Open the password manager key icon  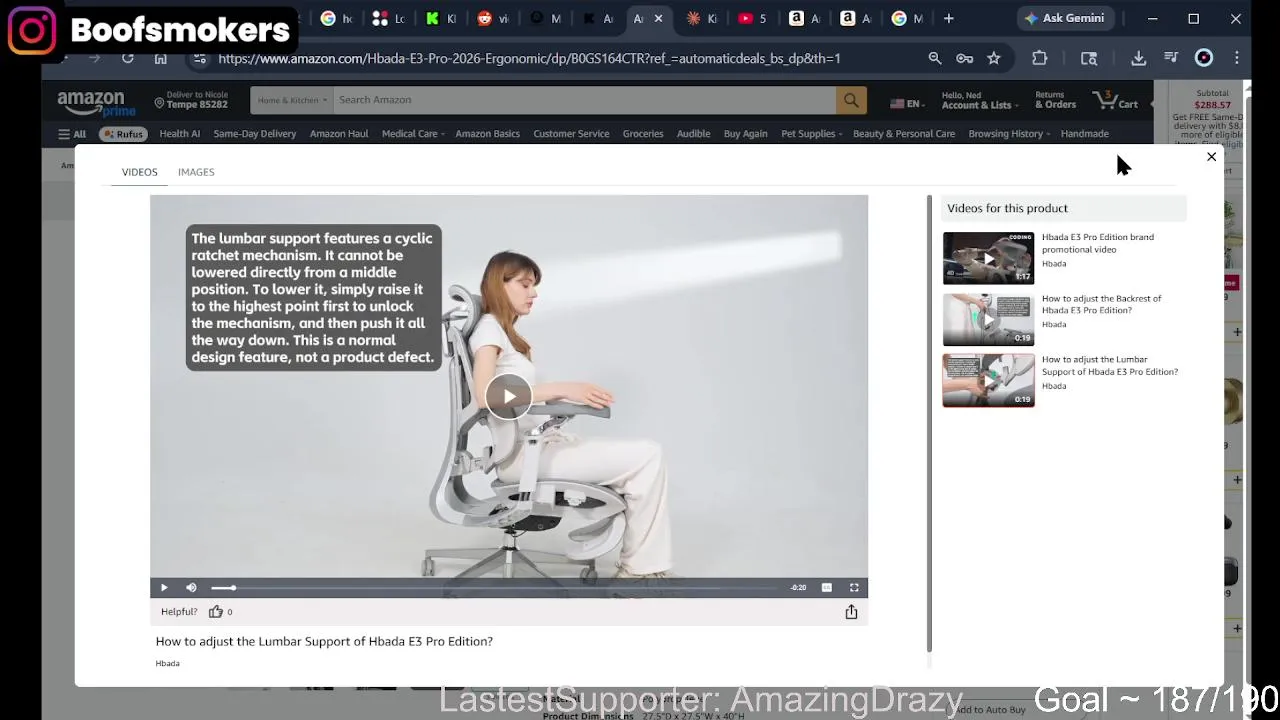coord(964,59)
